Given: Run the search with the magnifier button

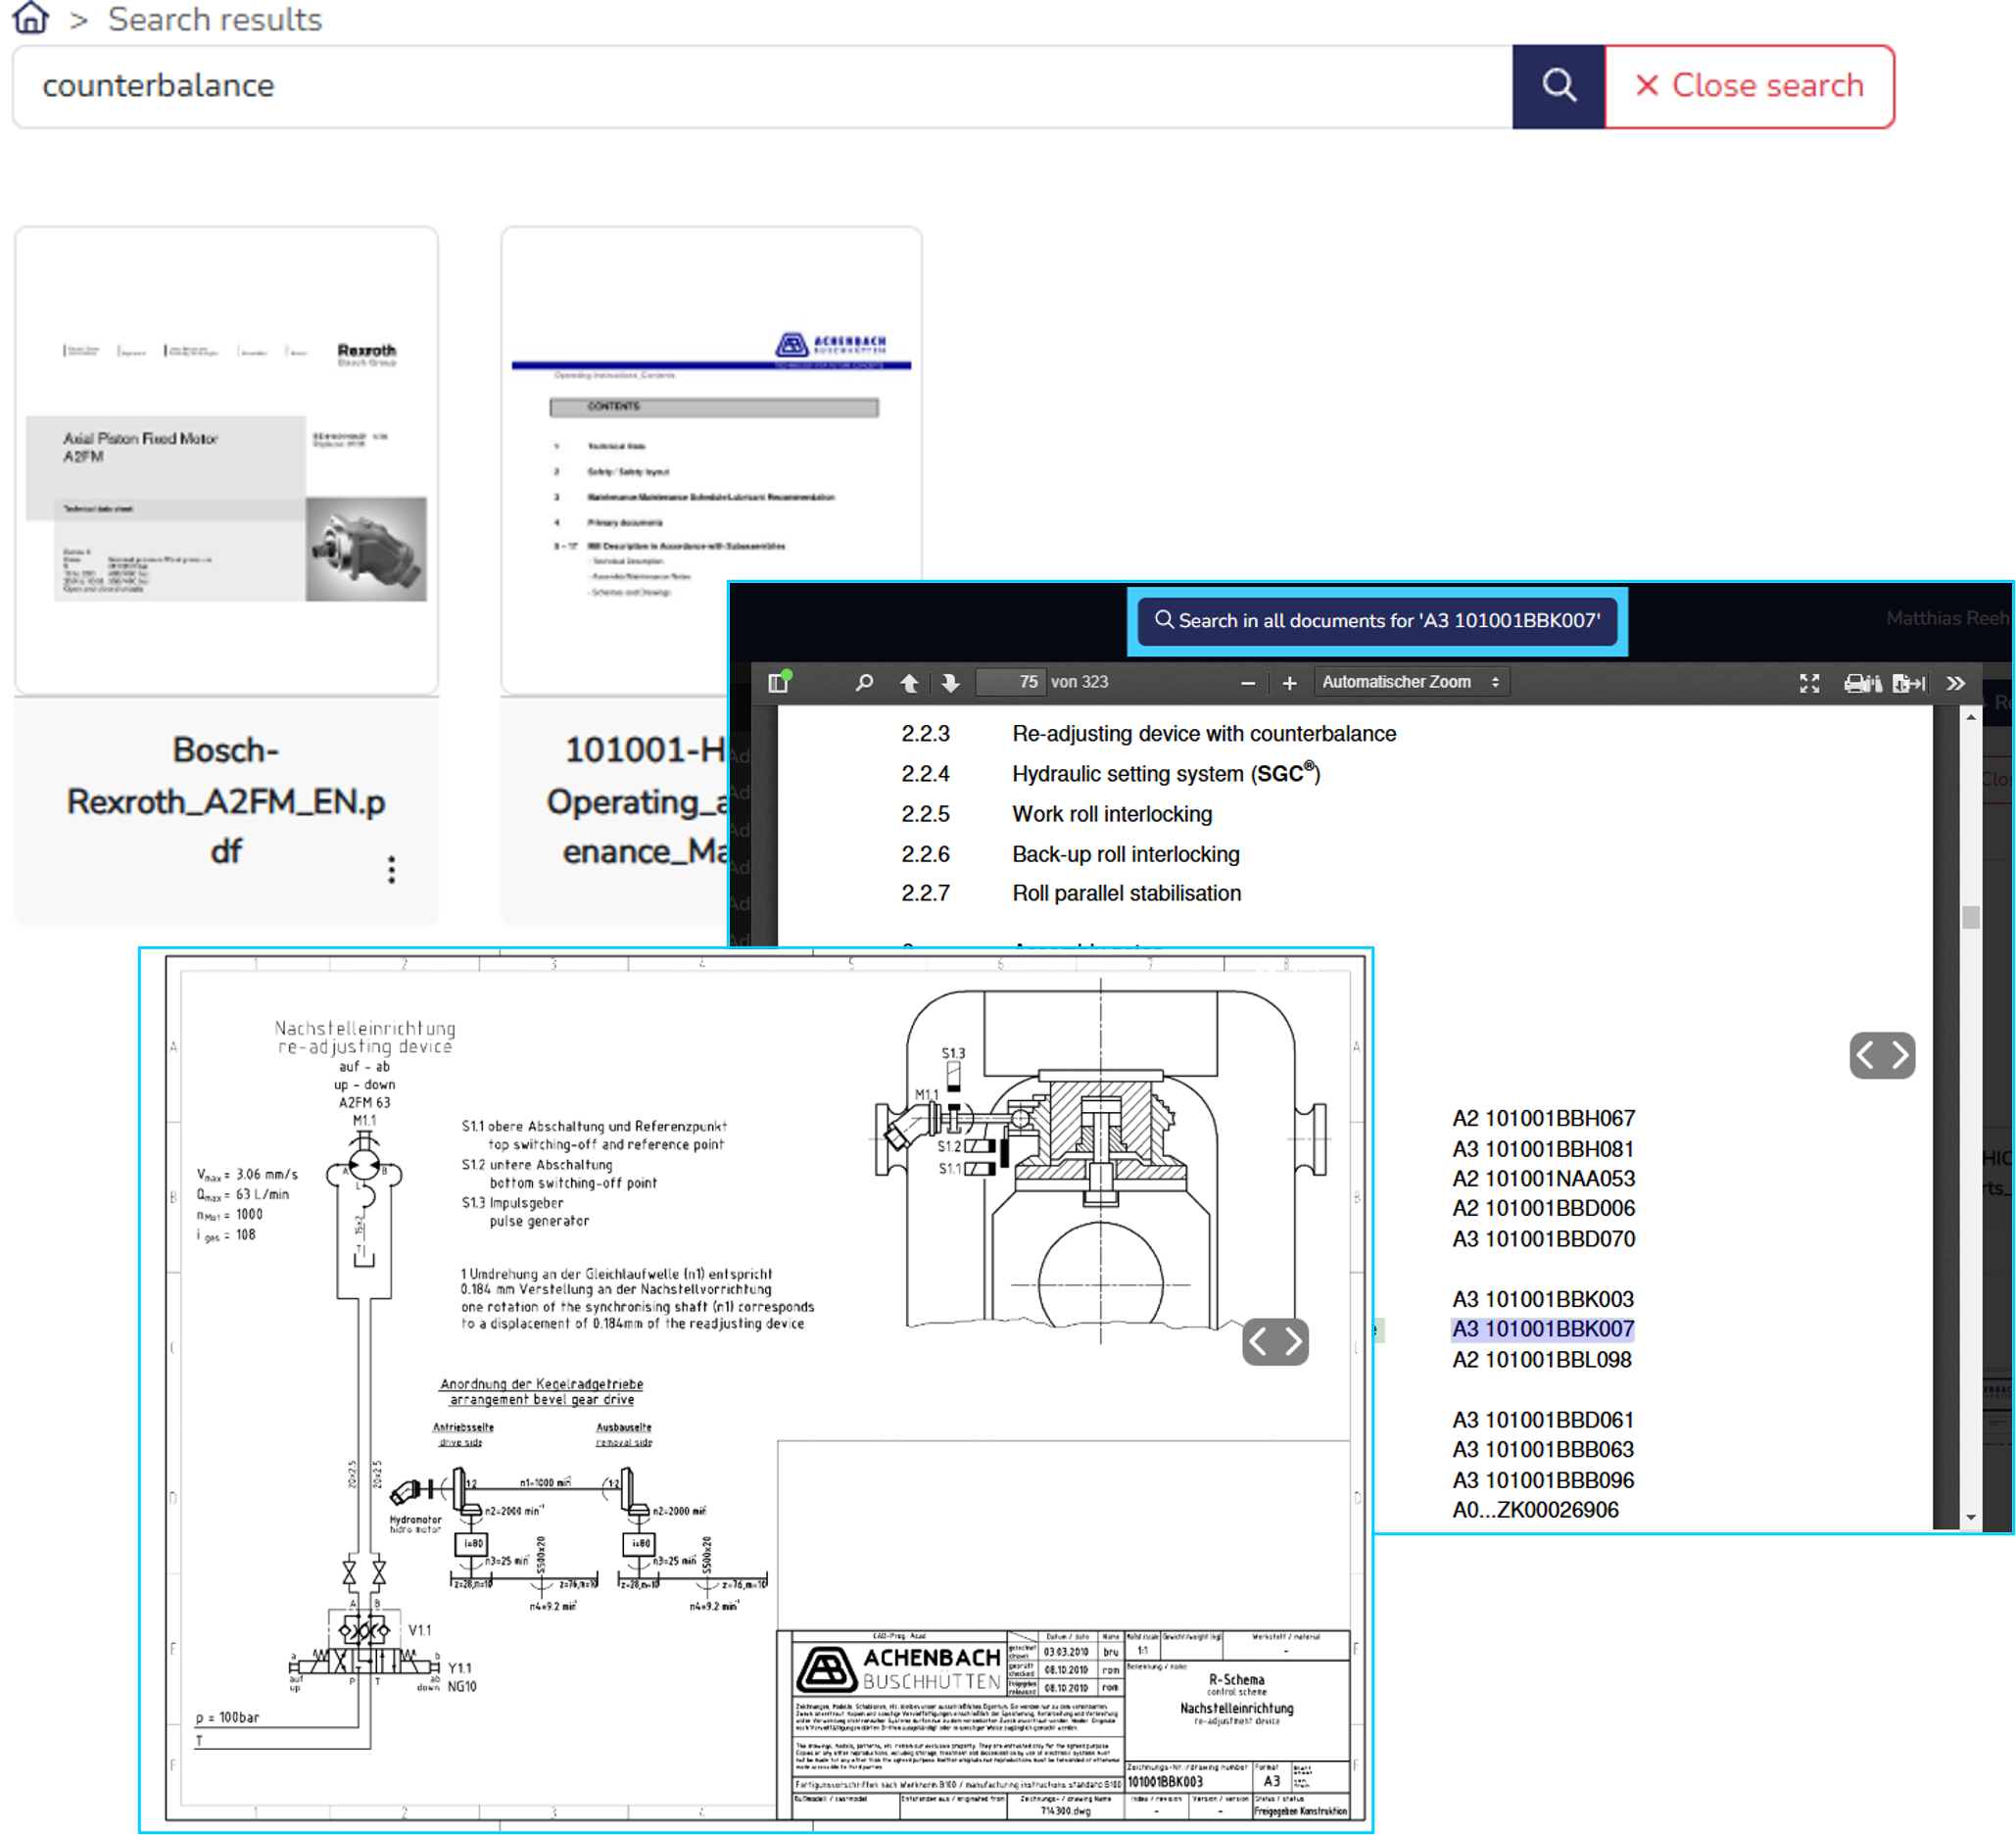Looking at the screenshot, I should [x=1558, y=86].
